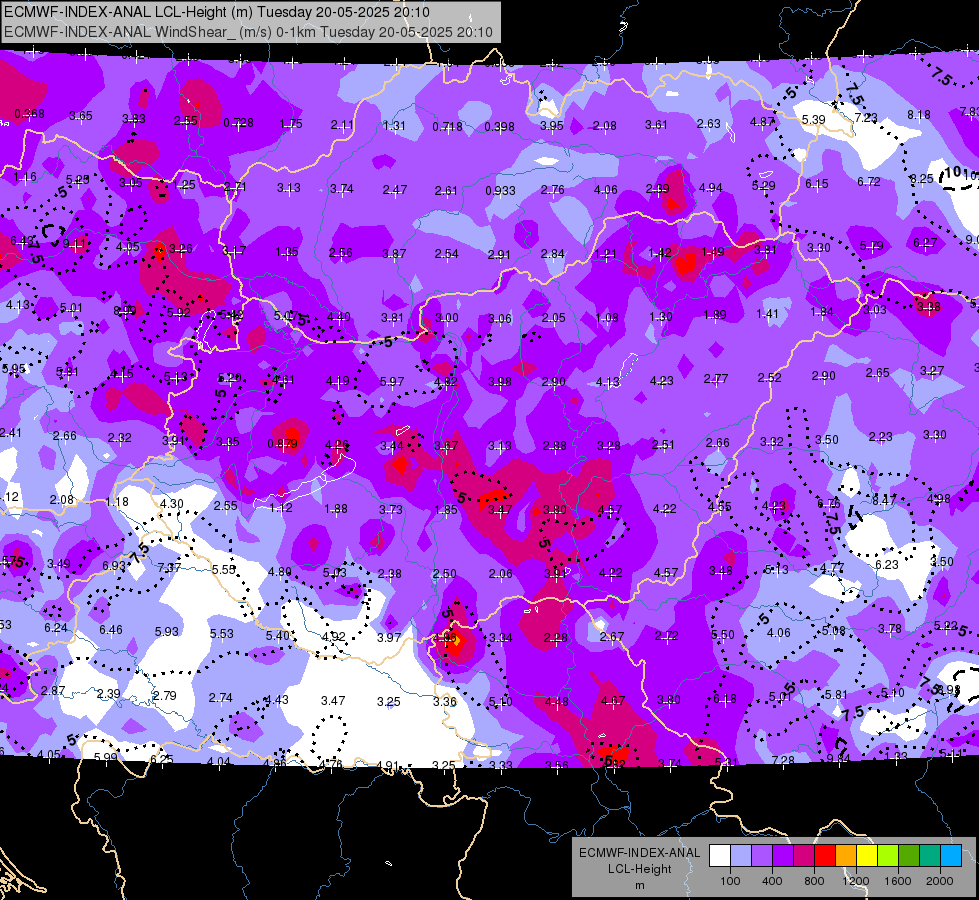This screenshot has height=900, width=979.
Task: Click the legend title ECMWF-INDEX-ANAL
Action: coord(639,853)
